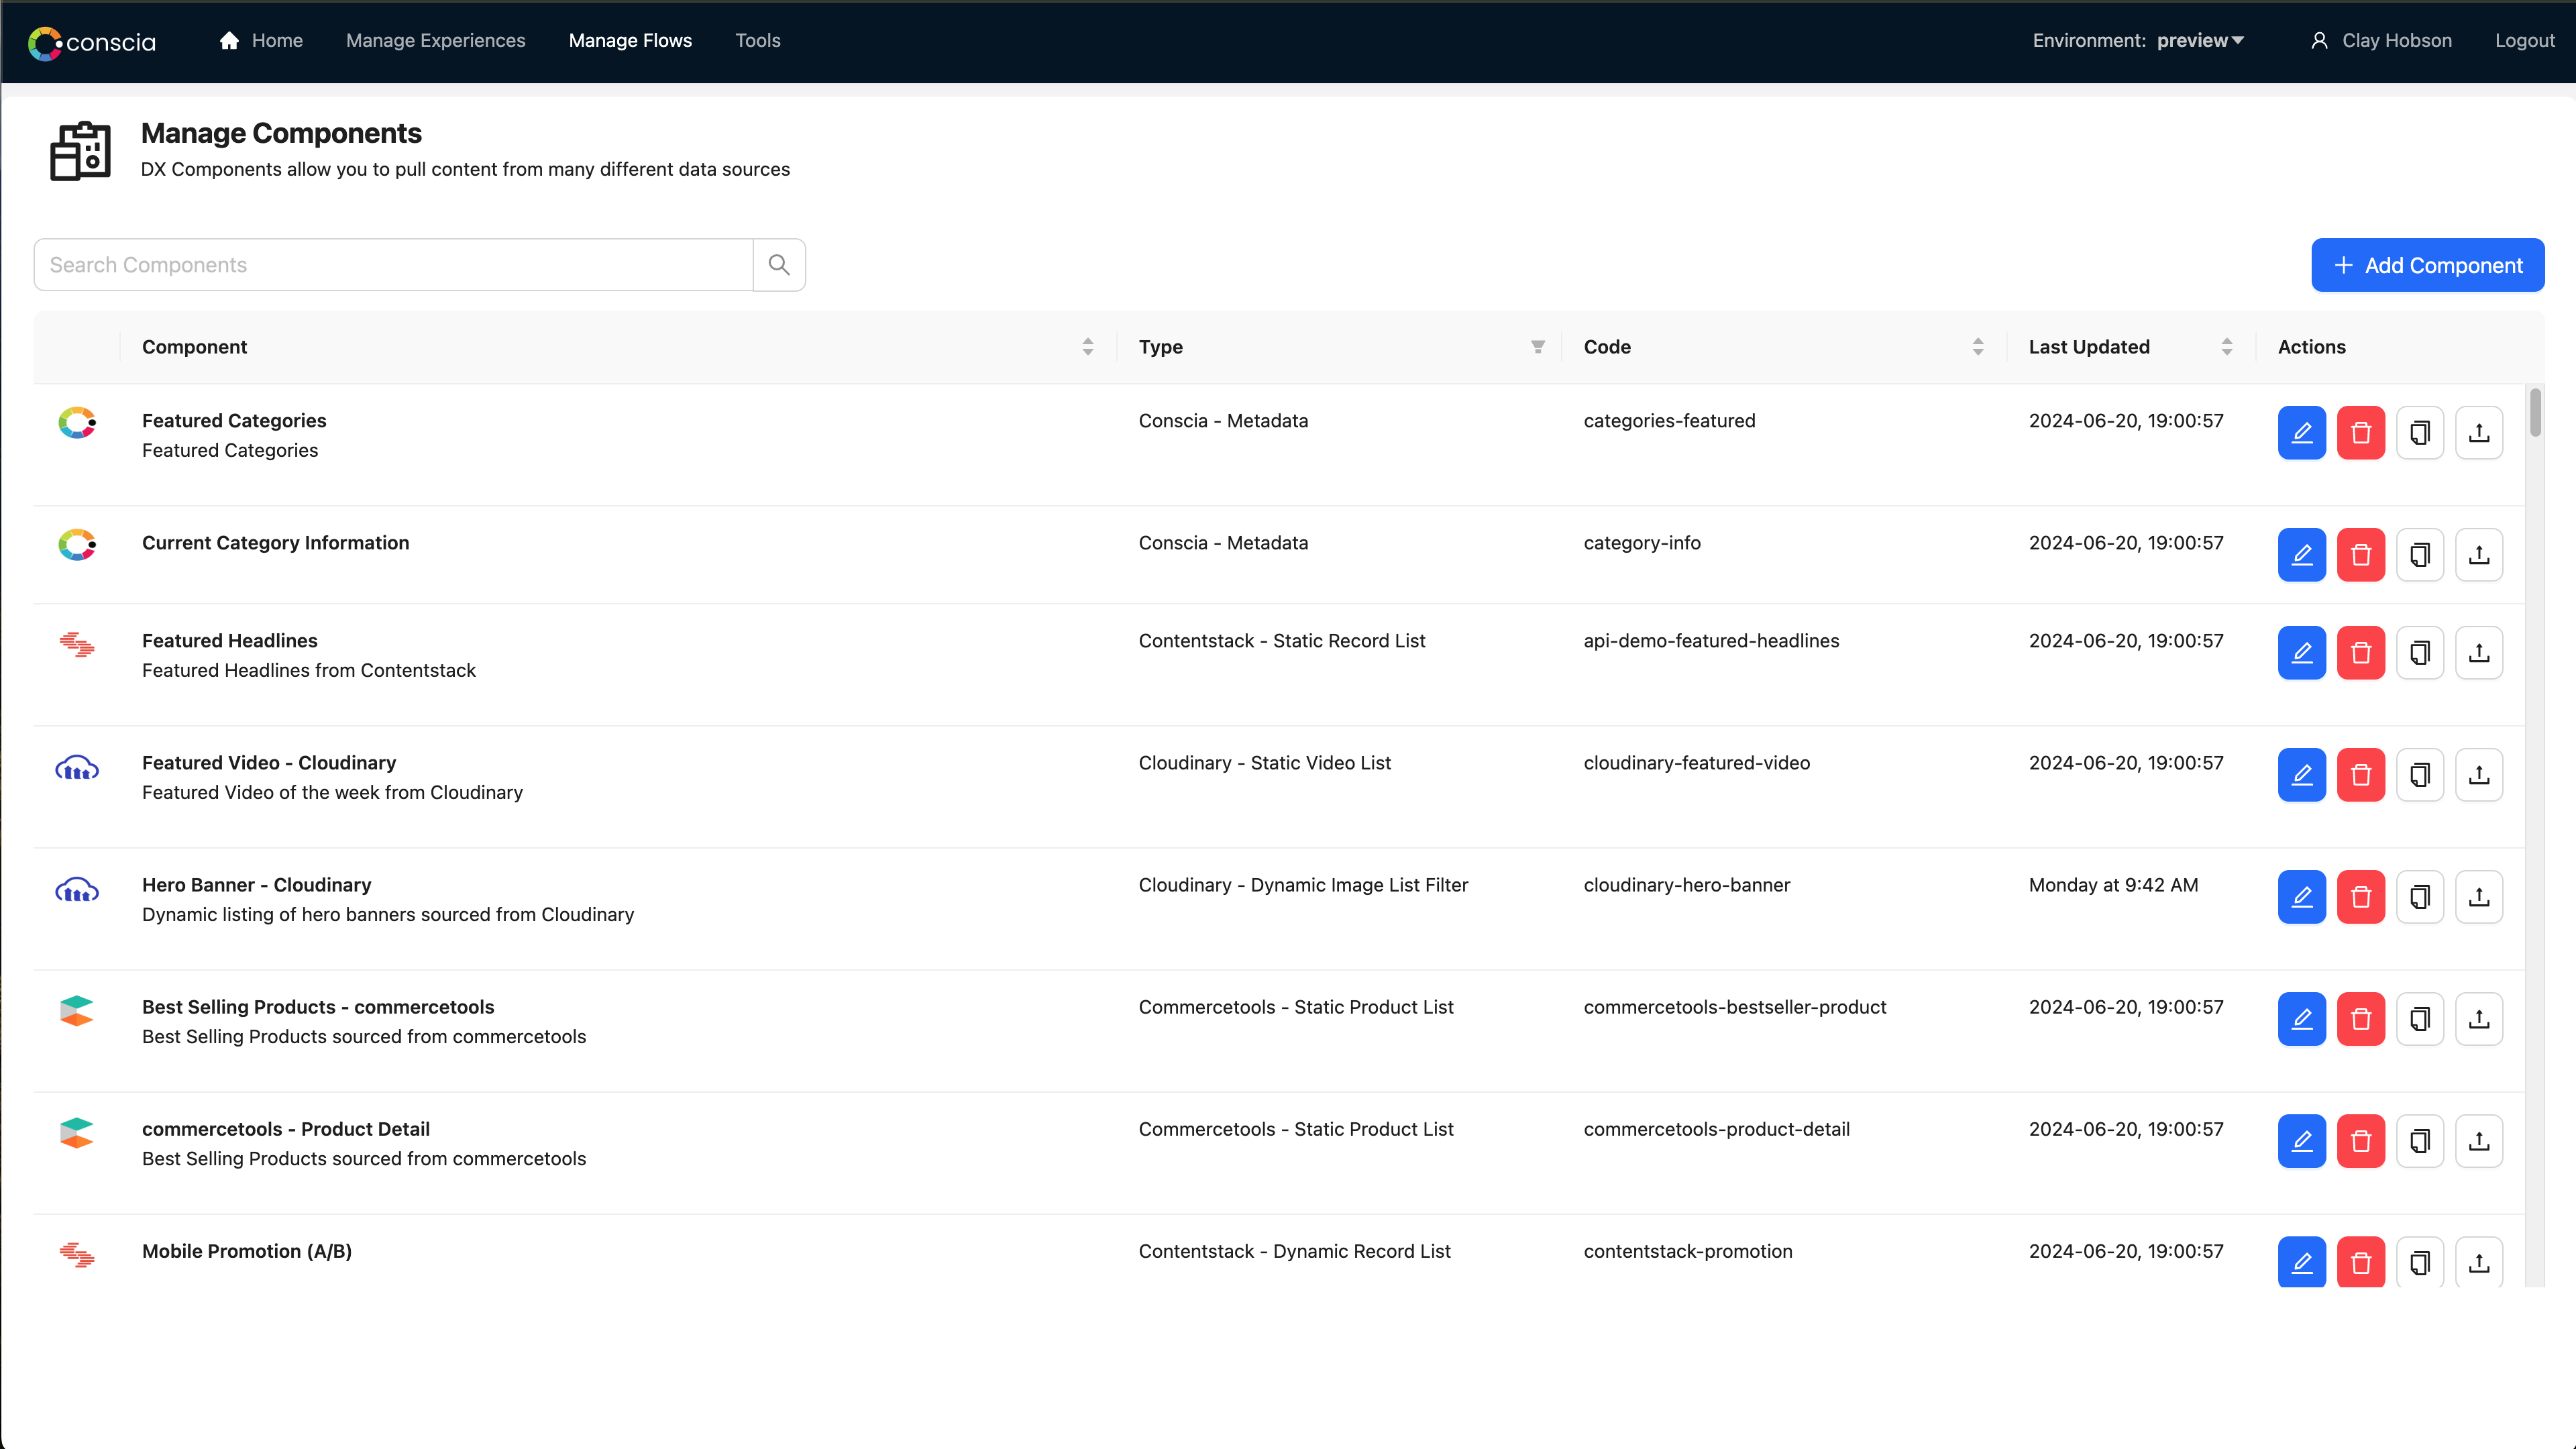Viewport: 2576px width, 1449px height.
Task: Edit the Featured Headlines component
Action: [x=2301, y=653]
